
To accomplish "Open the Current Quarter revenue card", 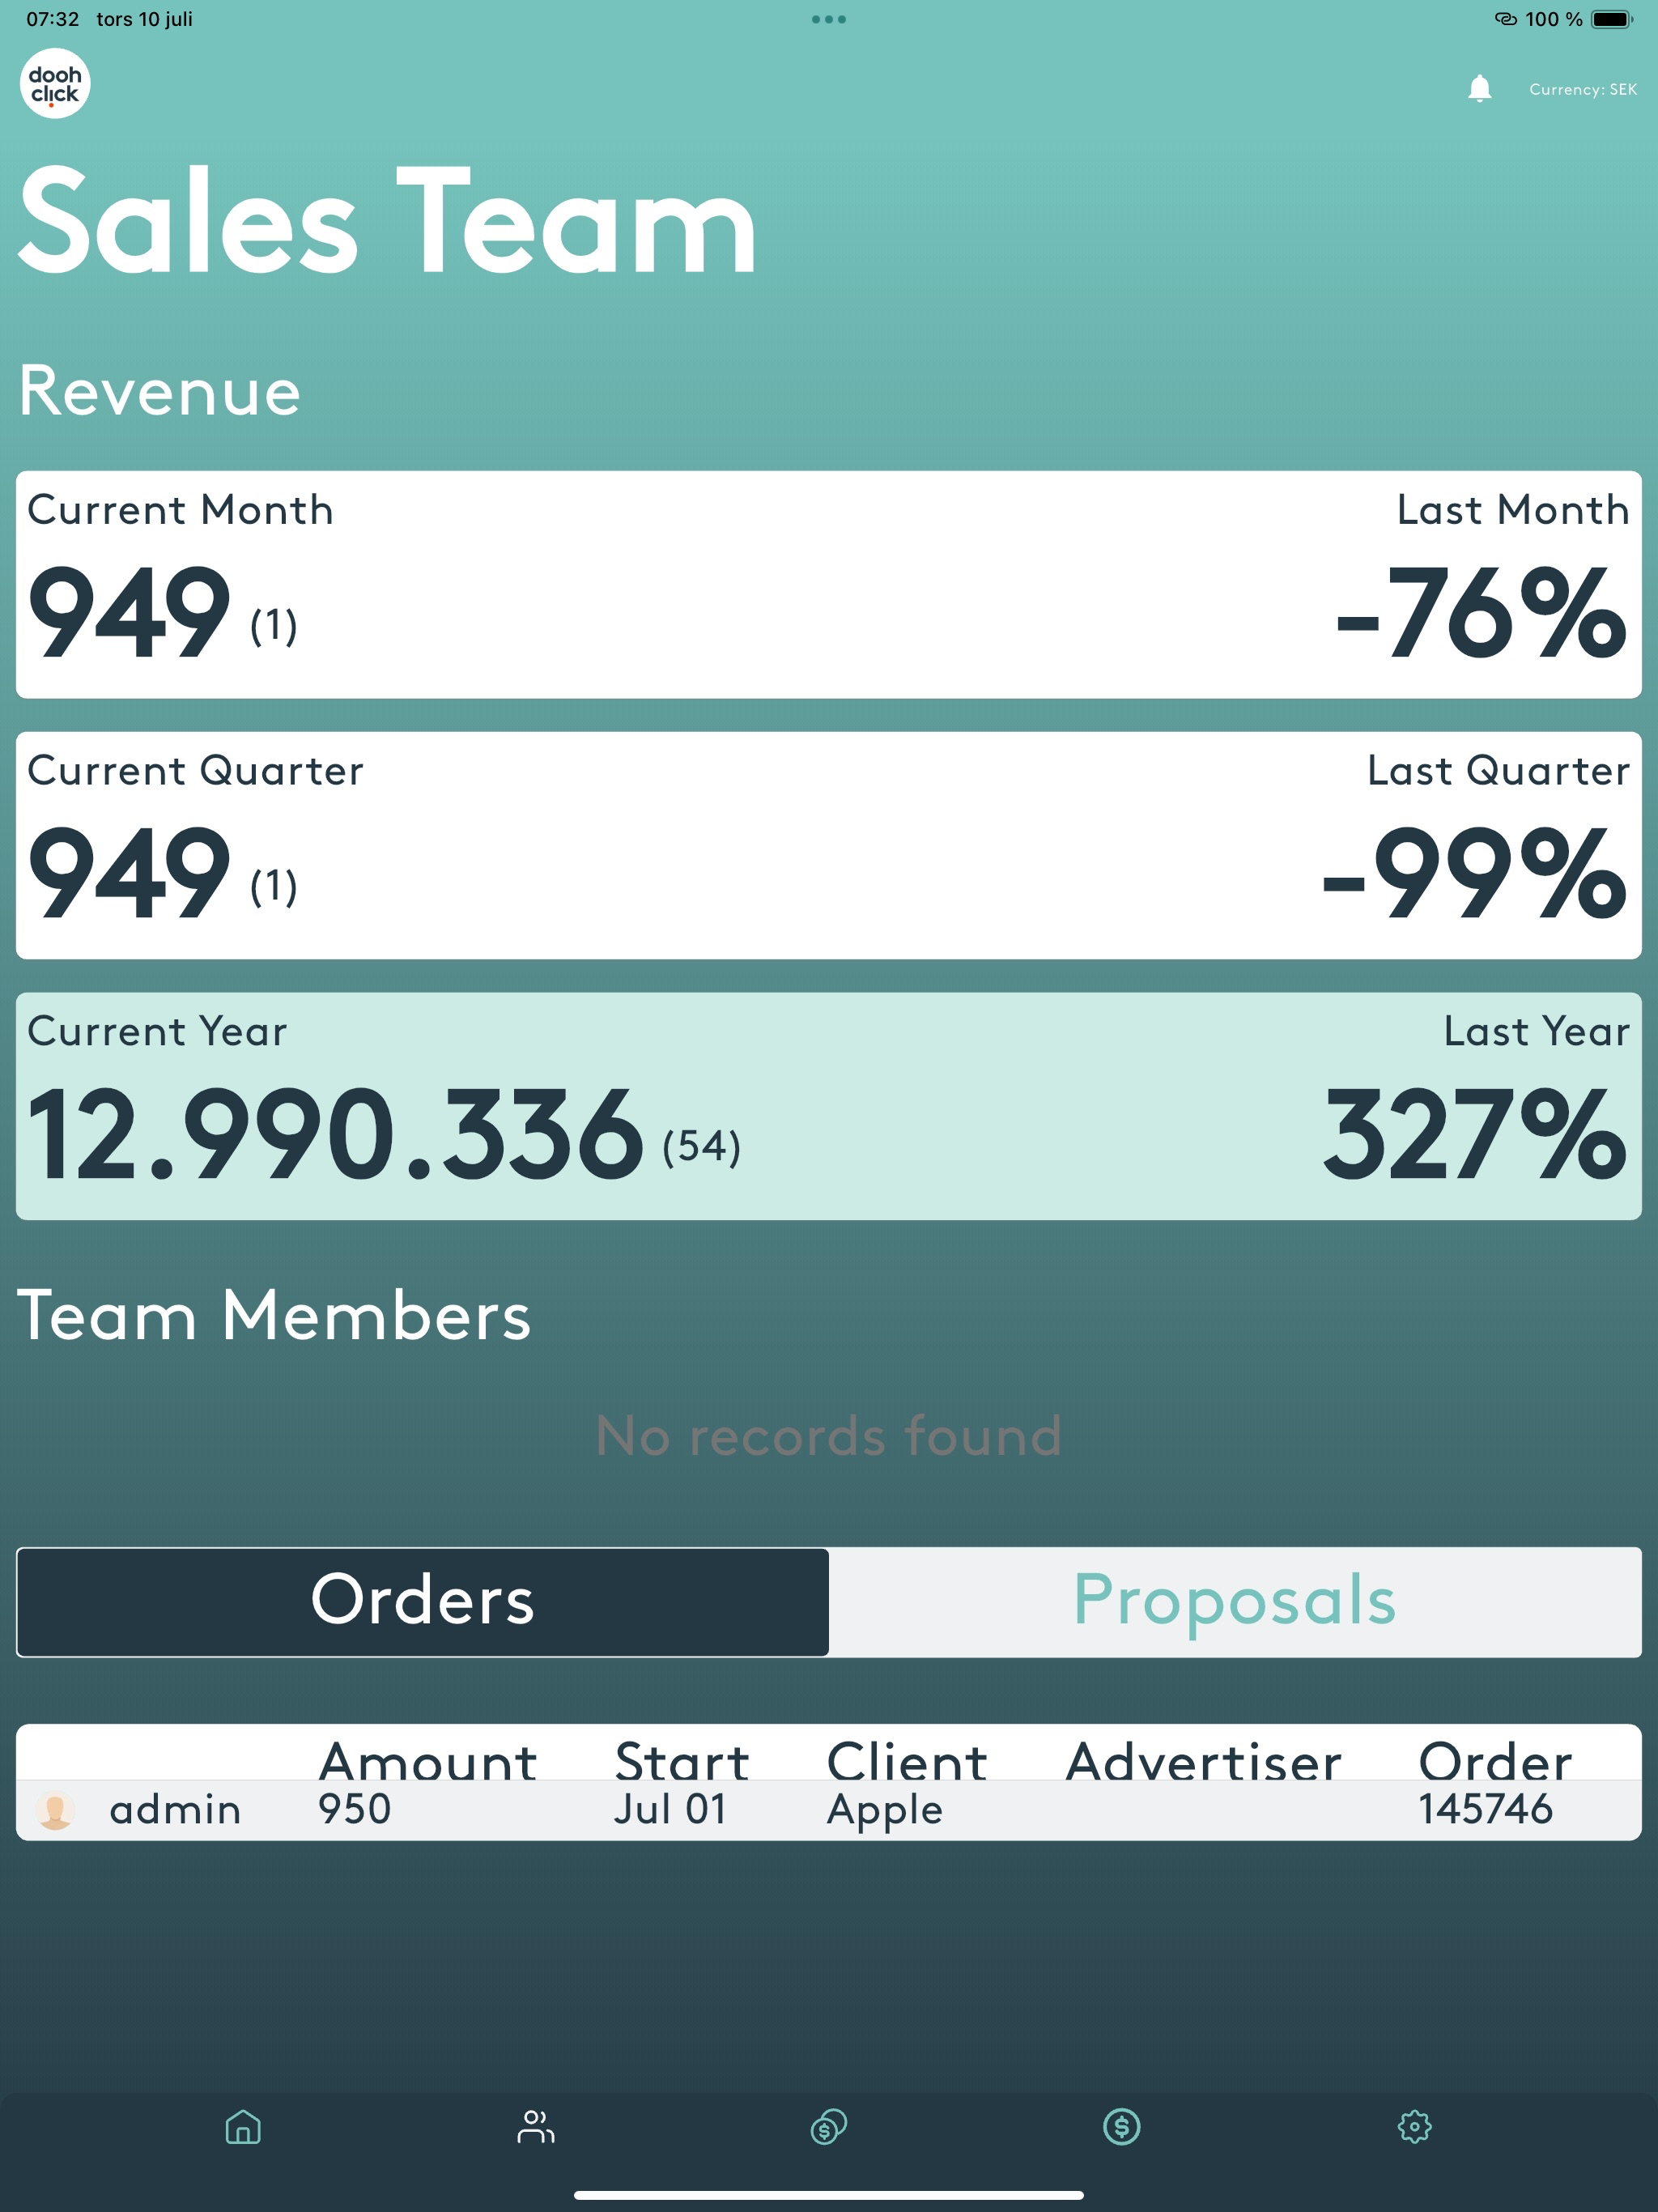I will [829, 846].
